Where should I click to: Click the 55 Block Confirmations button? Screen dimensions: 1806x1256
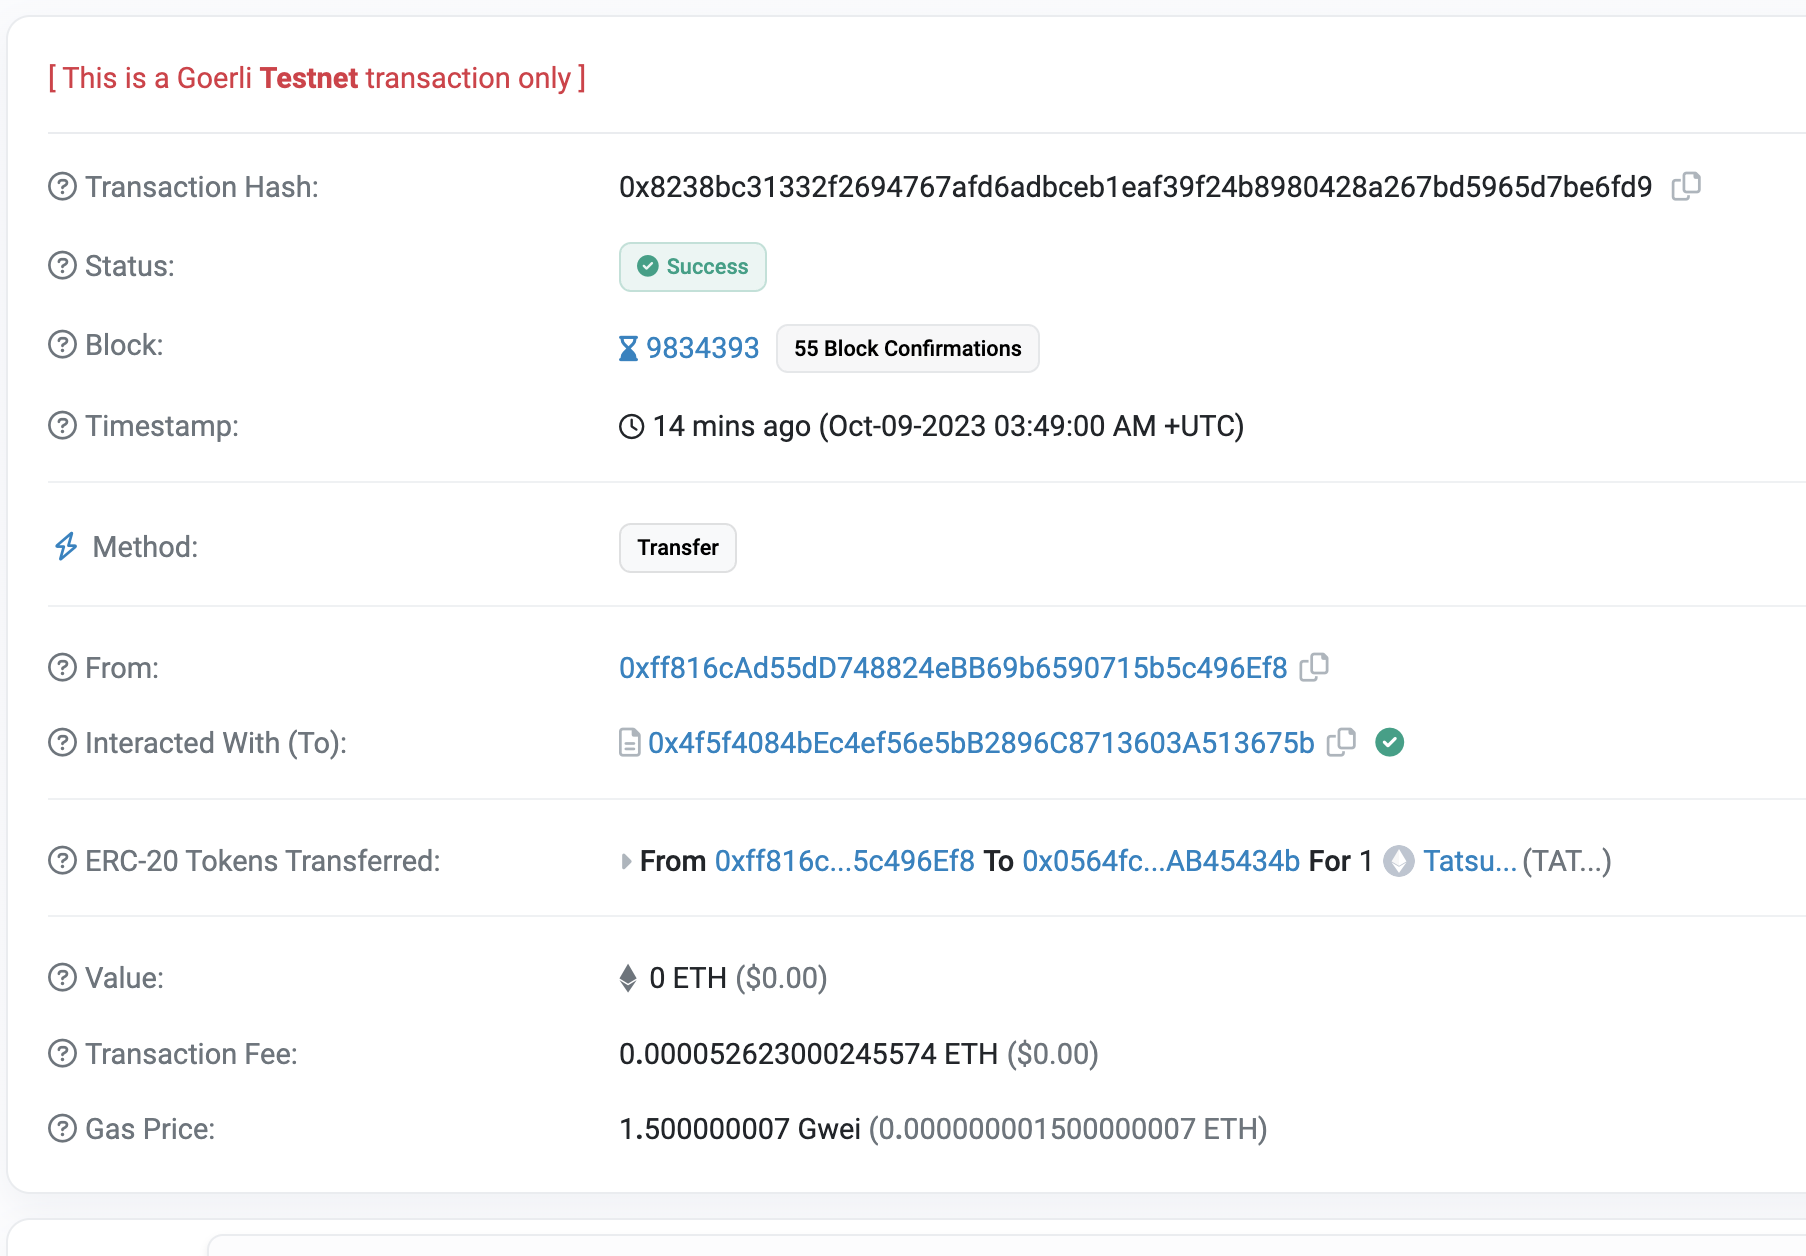click(x=906, y=348)
